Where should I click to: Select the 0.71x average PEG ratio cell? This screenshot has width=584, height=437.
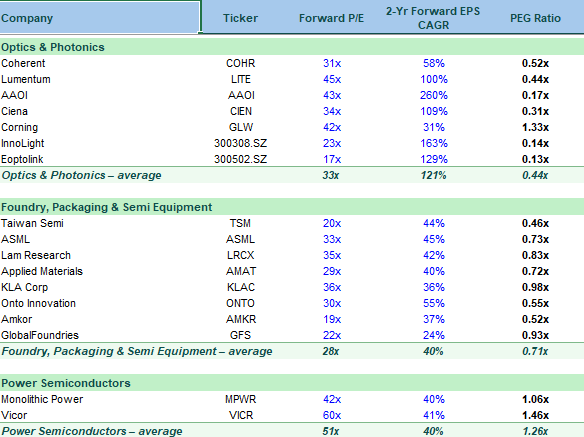(x=535, y=351)
